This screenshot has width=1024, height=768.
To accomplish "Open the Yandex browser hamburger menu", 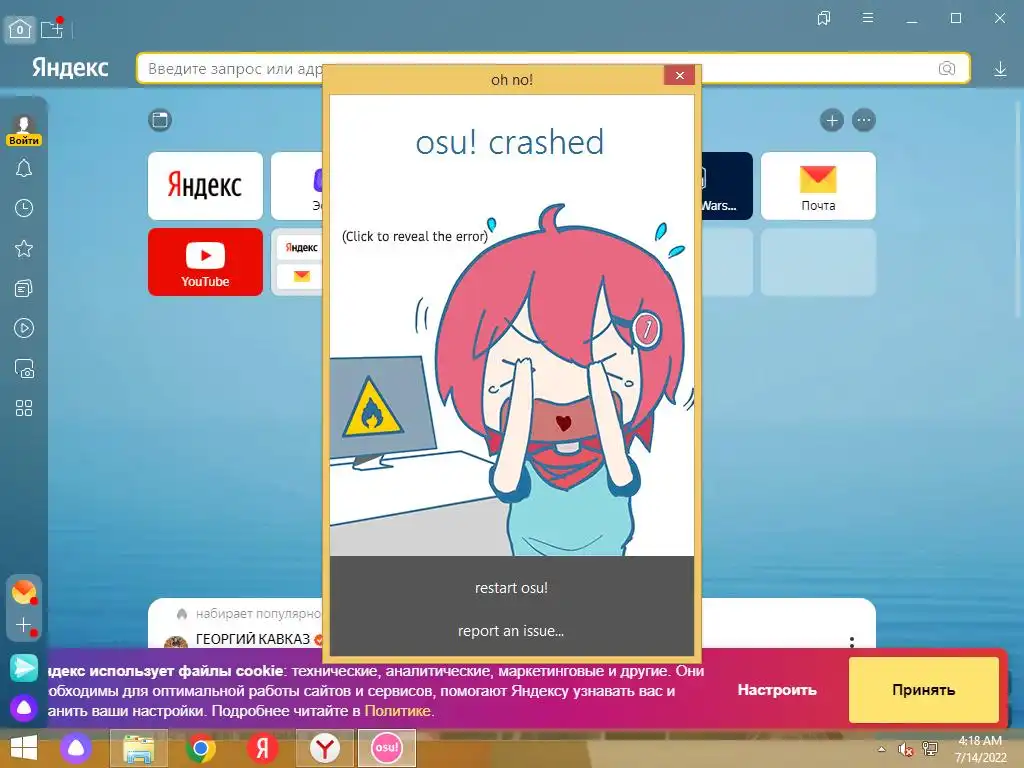I will (x=867, y=18).
